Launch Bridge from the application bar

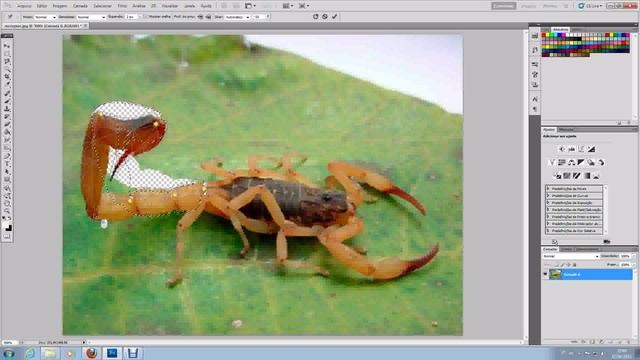point(224,6)
